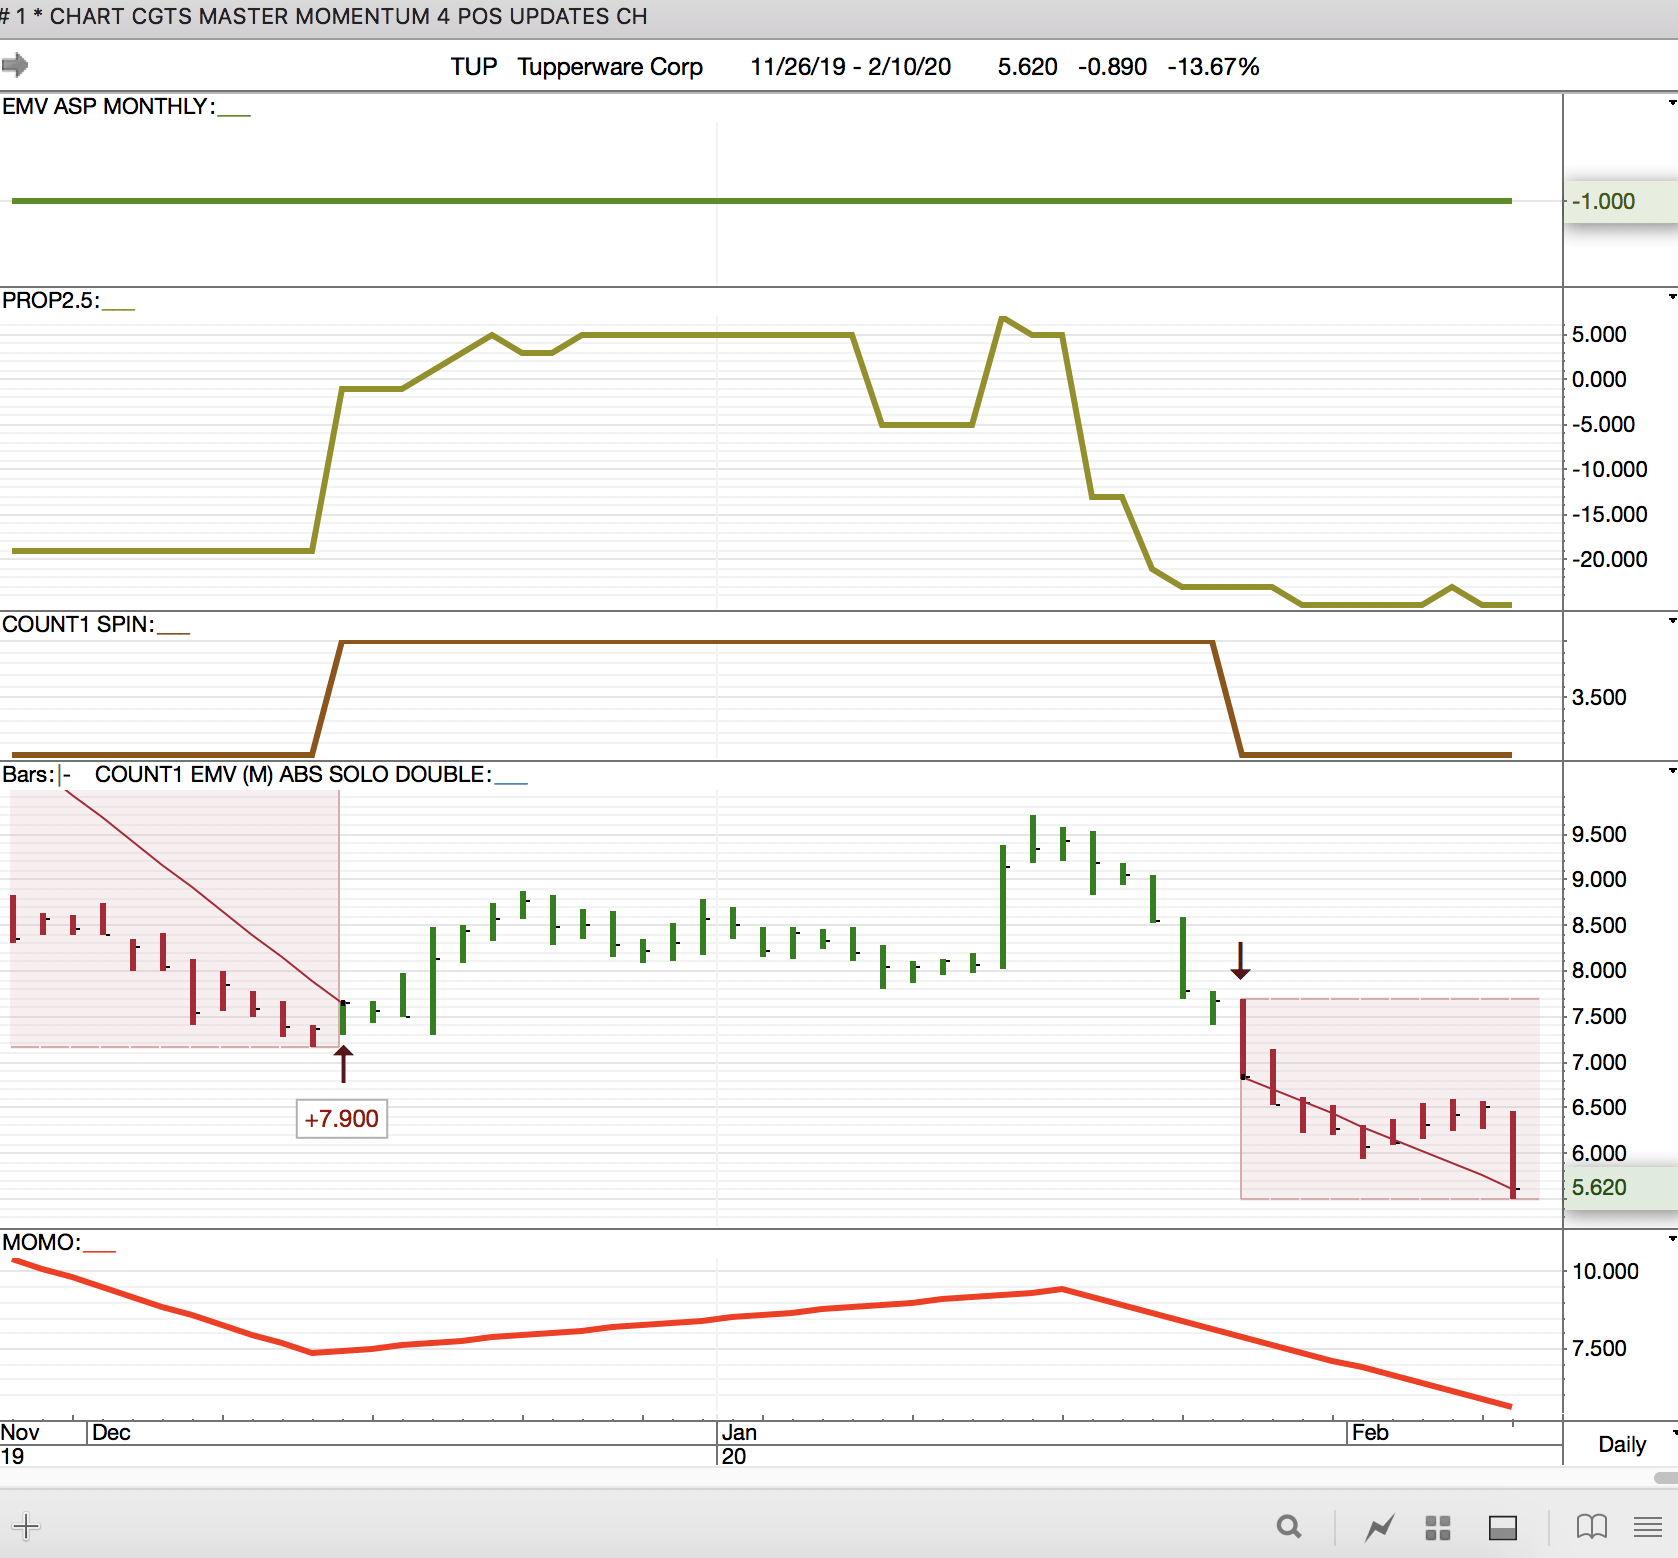The image size is (1678, 1558).
Task: Expand the COUNT1 SPIN pane menu triangle
Action: 1671,621
